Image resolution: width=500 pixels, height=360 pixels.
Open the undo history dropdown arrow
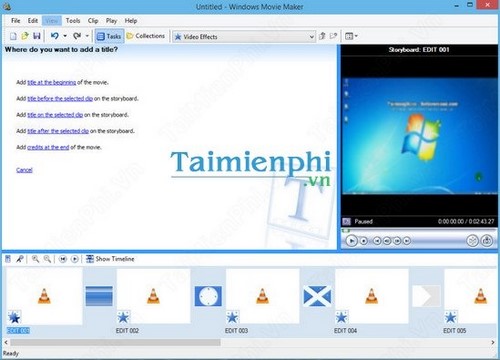pos(65,36)
